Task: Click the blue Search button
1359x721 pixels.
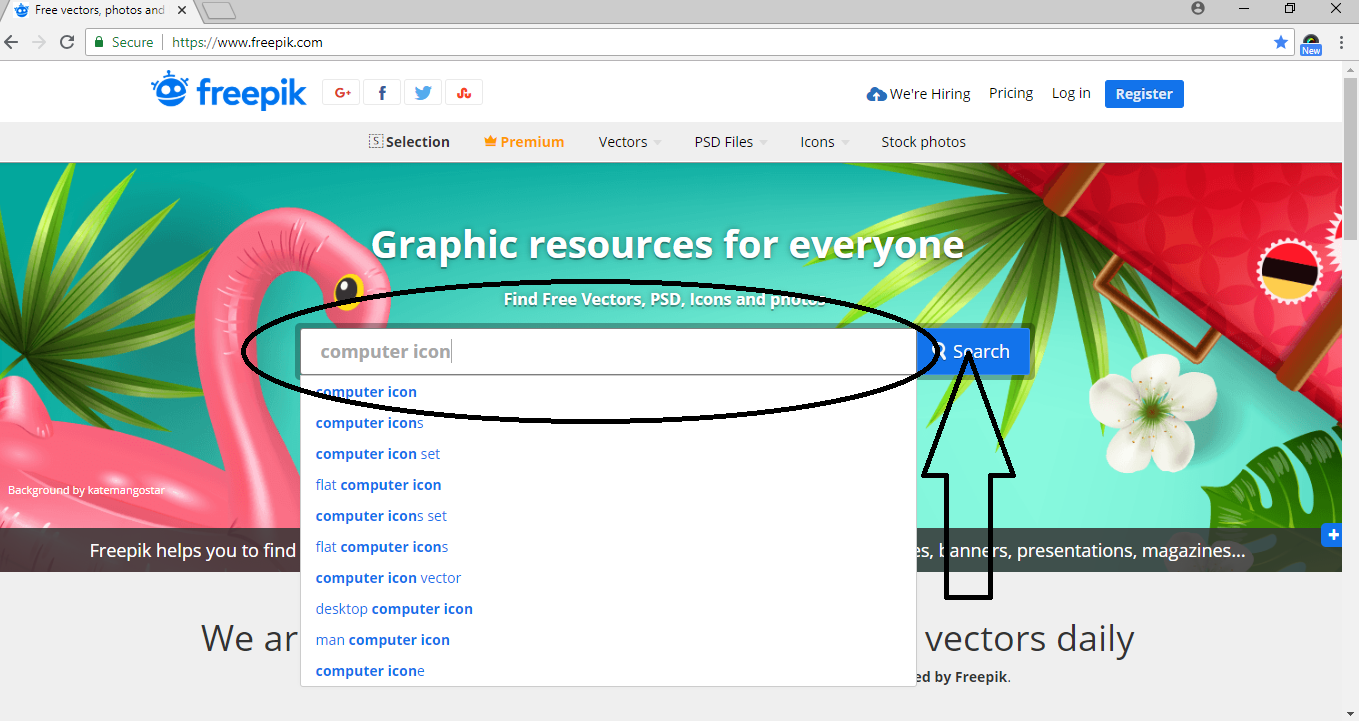Action: click(x=972, y=351)
